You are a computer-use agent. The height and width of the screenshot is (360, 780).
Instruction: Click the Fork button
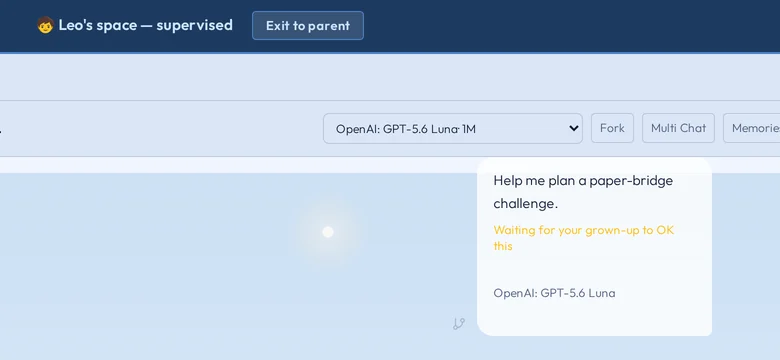tap(612, 128)
